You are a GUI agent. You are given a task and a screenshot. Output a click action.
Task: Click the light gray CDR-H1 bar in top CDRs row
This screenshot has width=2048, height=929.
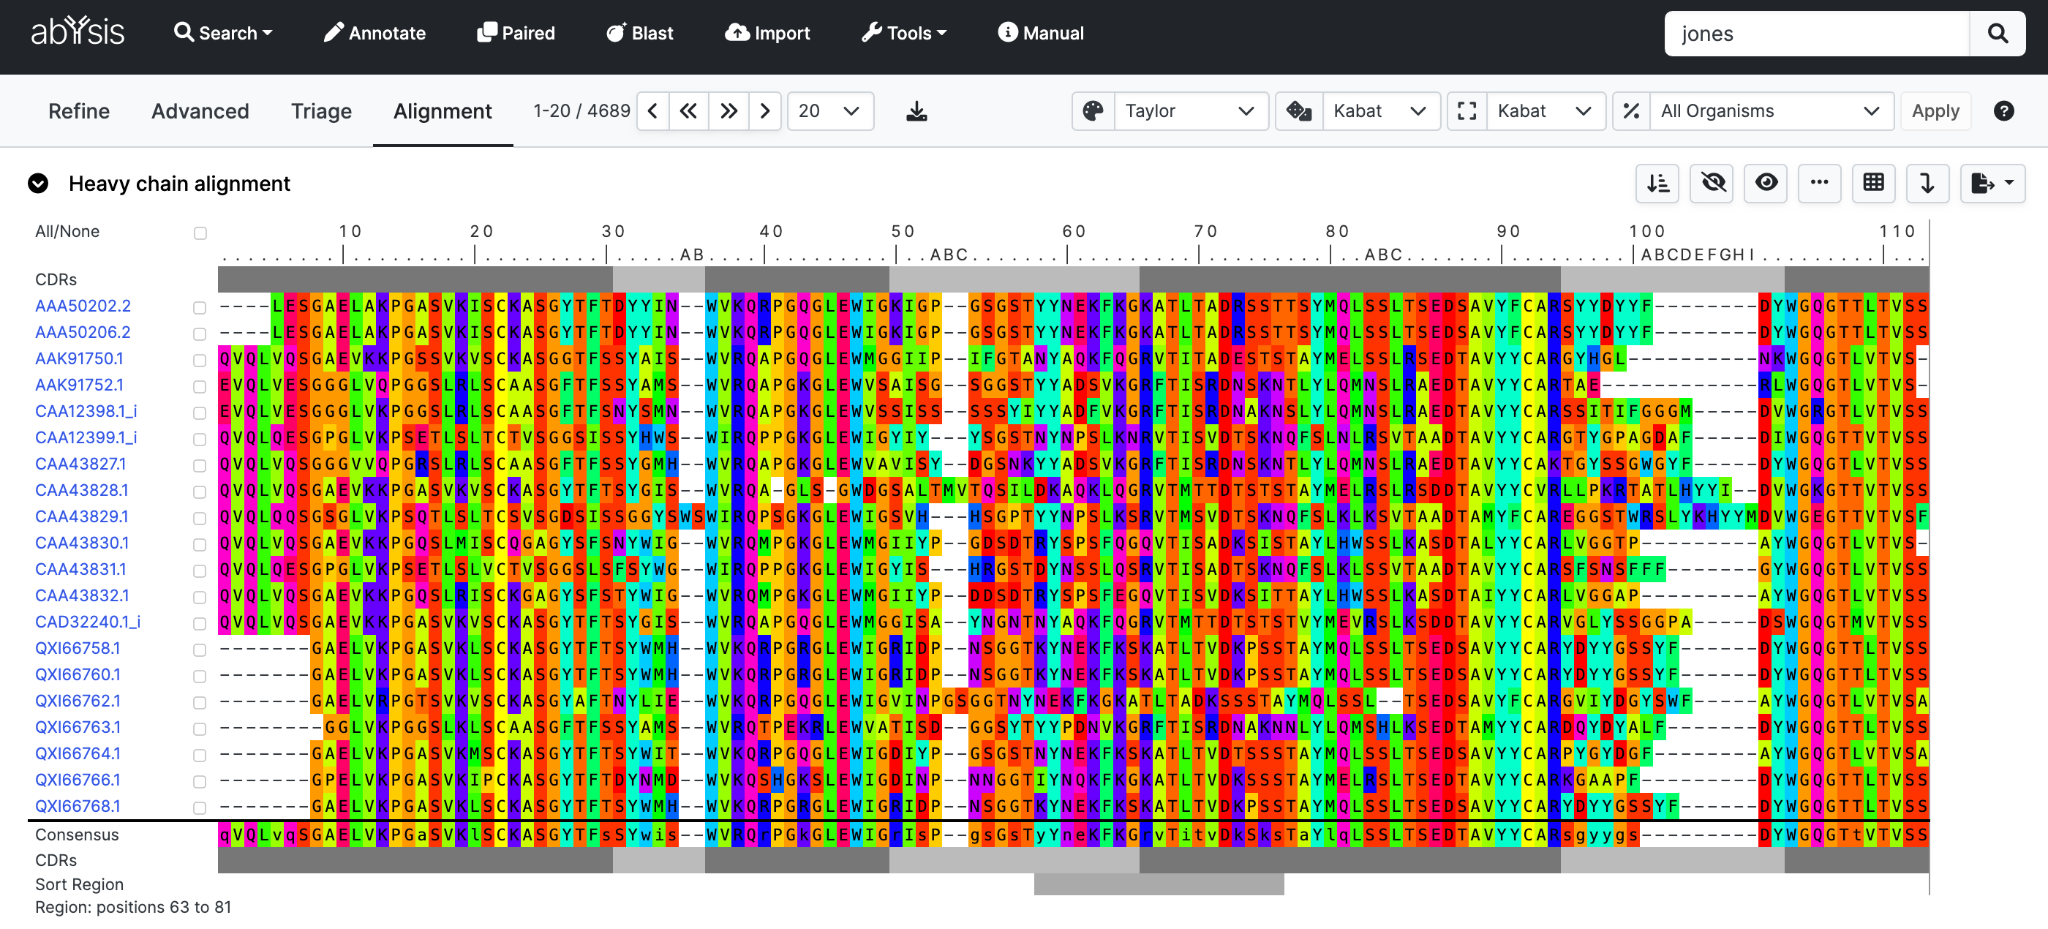(x=659, y=279)
